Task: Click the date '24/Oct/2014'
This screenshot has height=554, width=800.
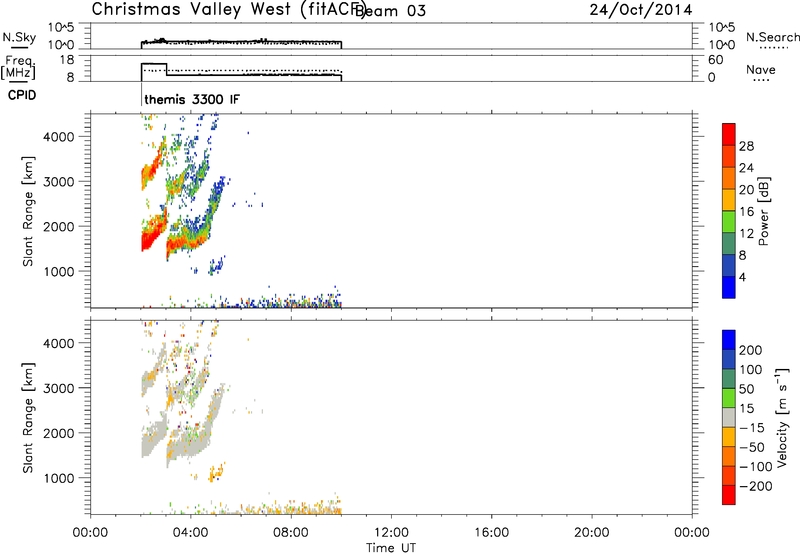Action: pos(641,10)
